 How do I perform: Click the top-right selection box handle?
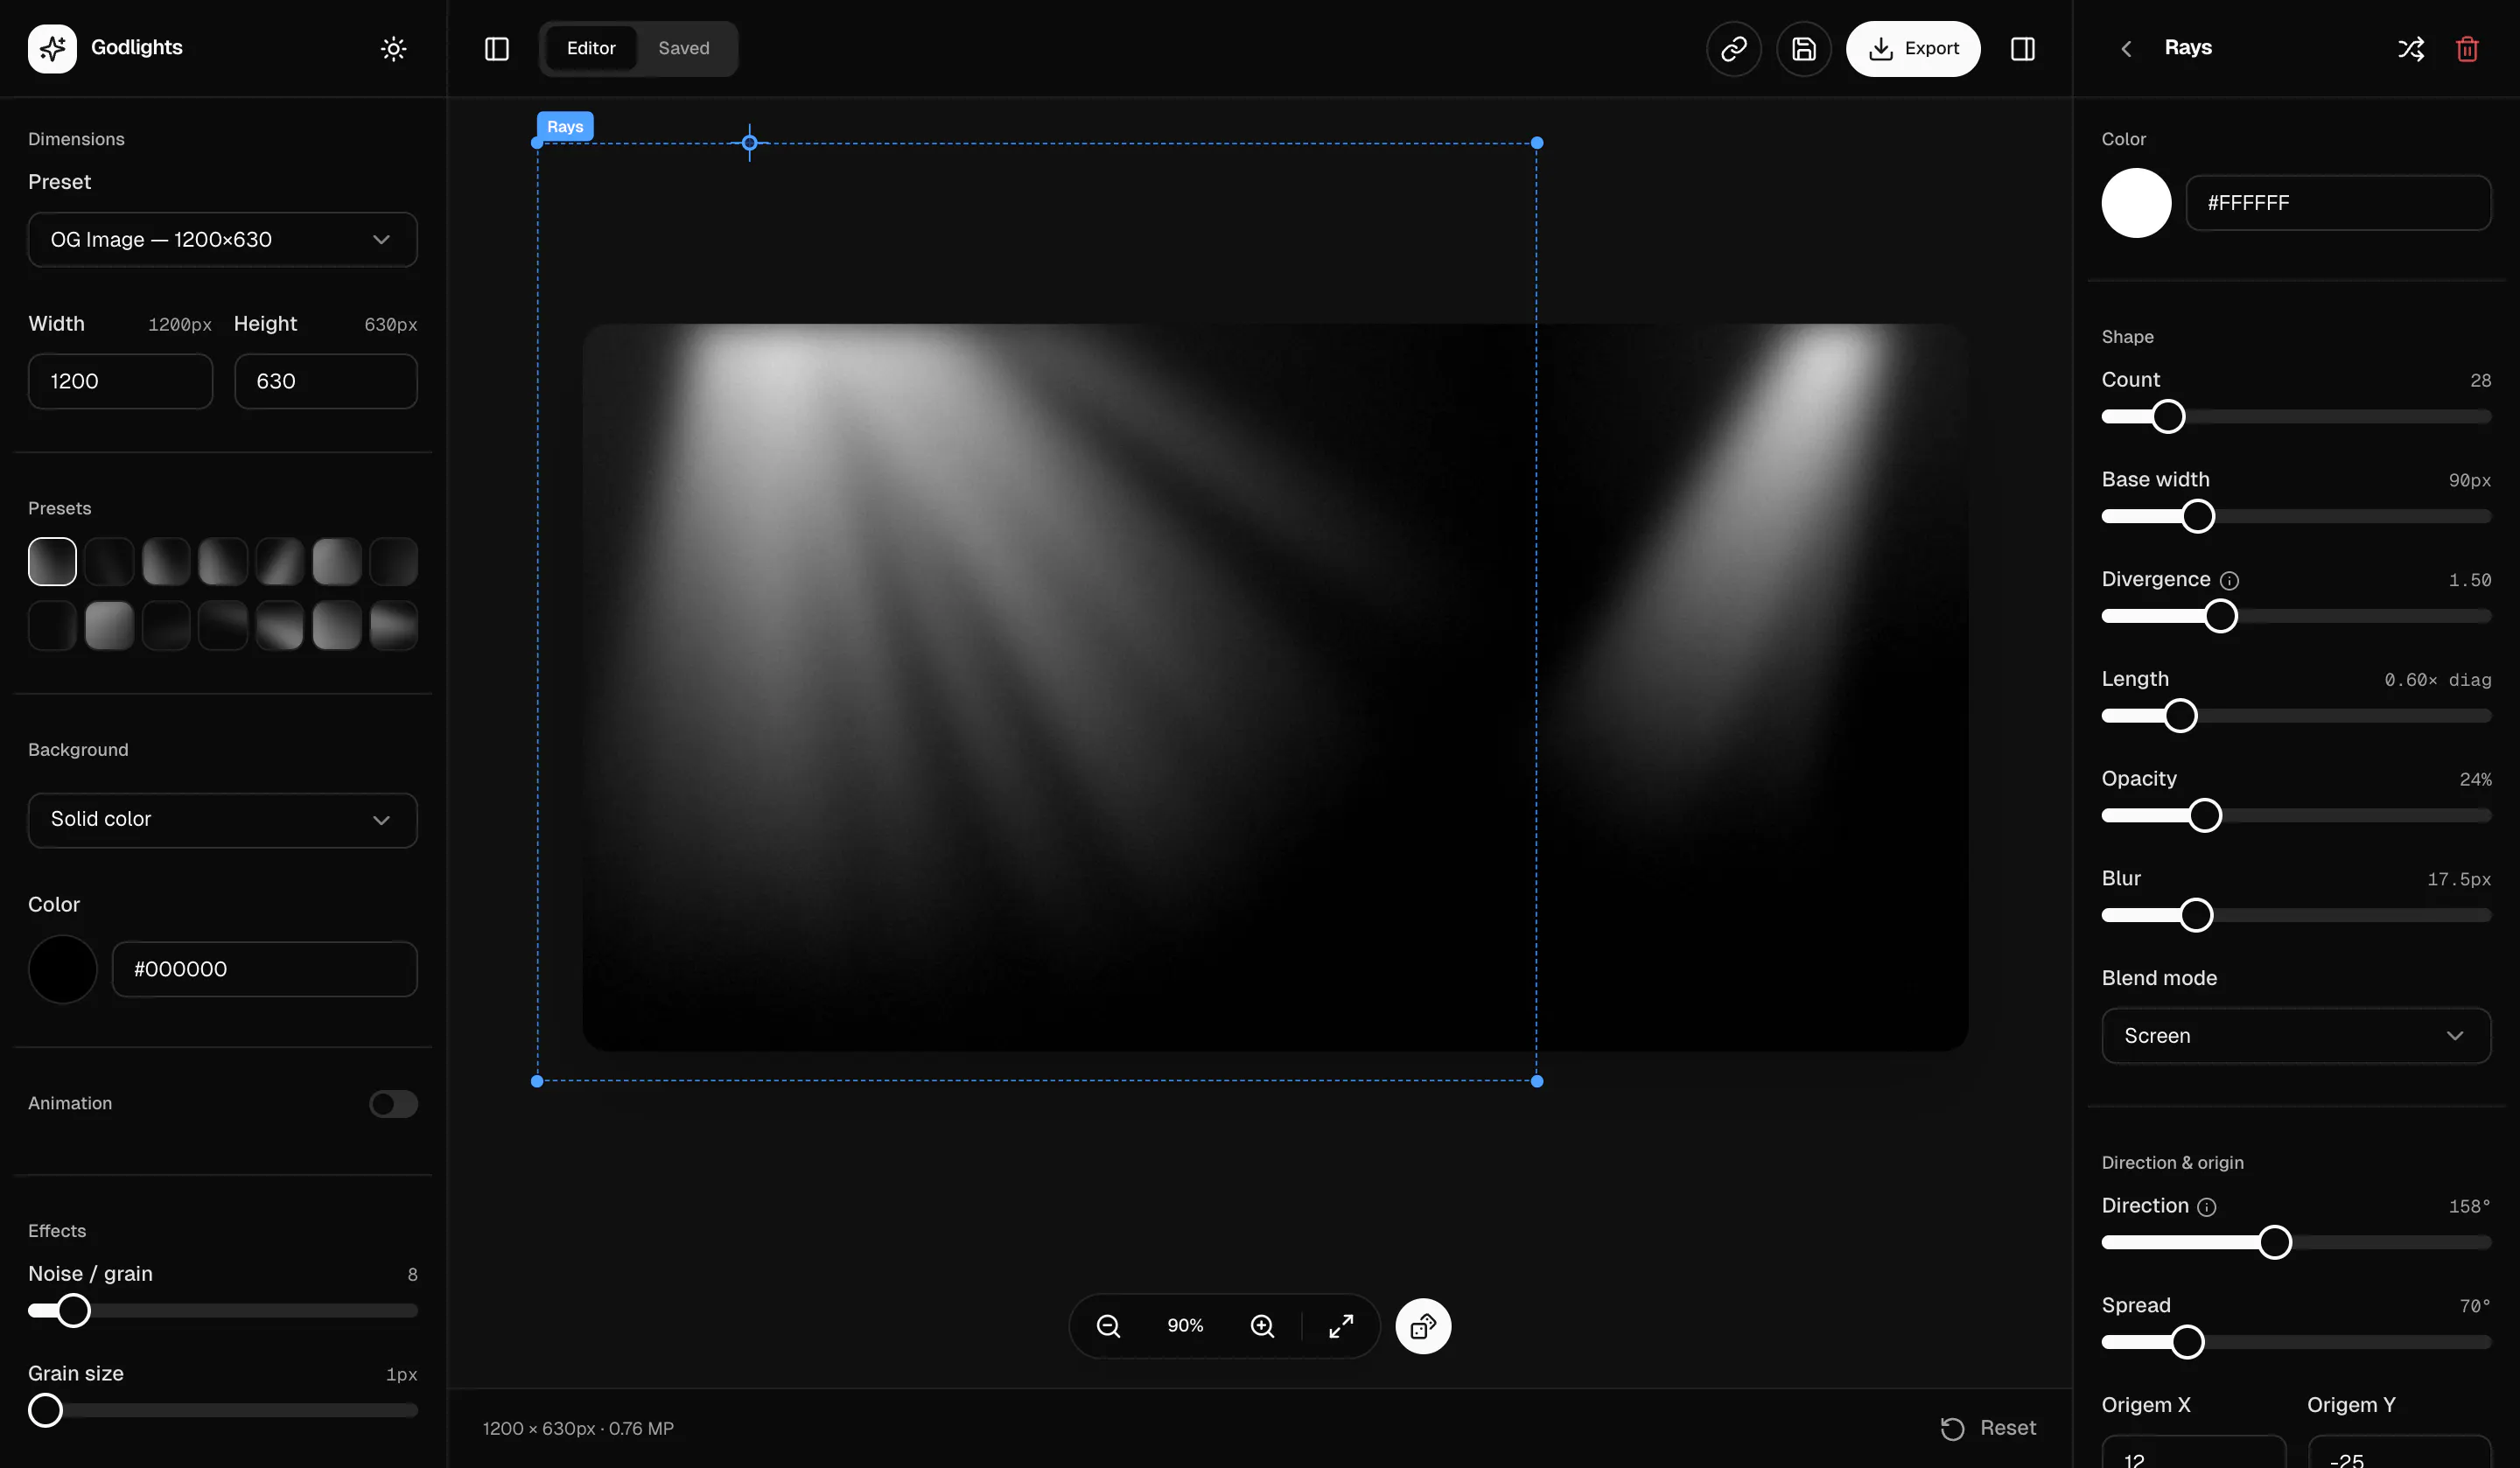point(1537,143)
